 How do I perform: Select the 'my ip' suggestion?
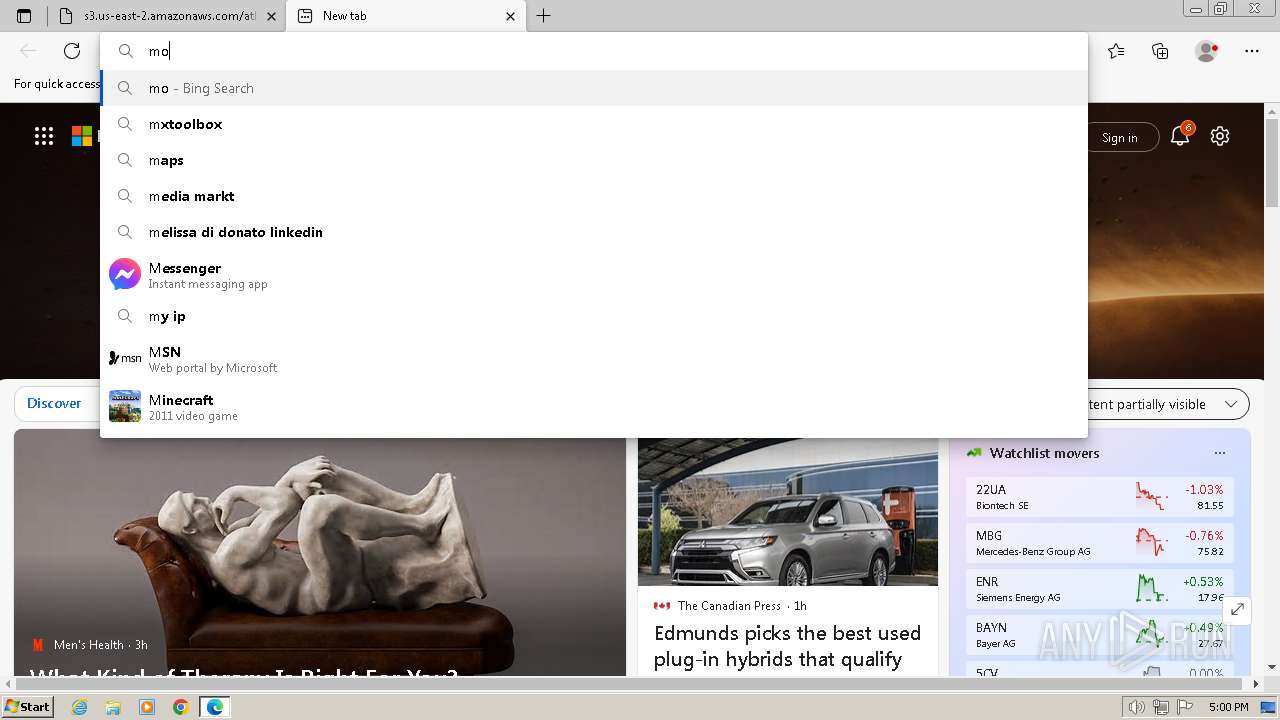pyautogui.click(x=594, y=316)
